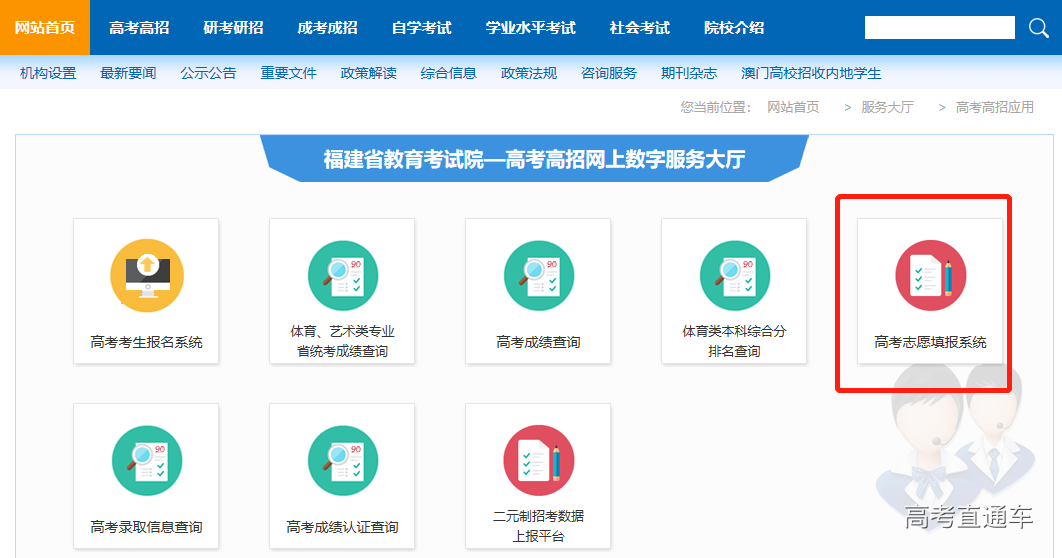This screenshot has width=1062, height=558.
Task: Open 体育、艺术类专业省统考成绩查询 icon
Action: click(343, 275)
